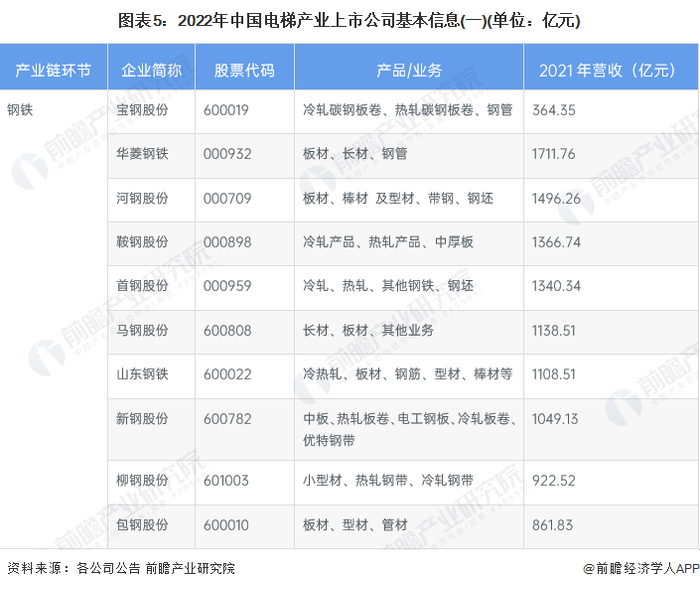Click the @前瞻经济学人APP credit
The width and height of the screenshot is (700, 589).
(x=641, y=568)
